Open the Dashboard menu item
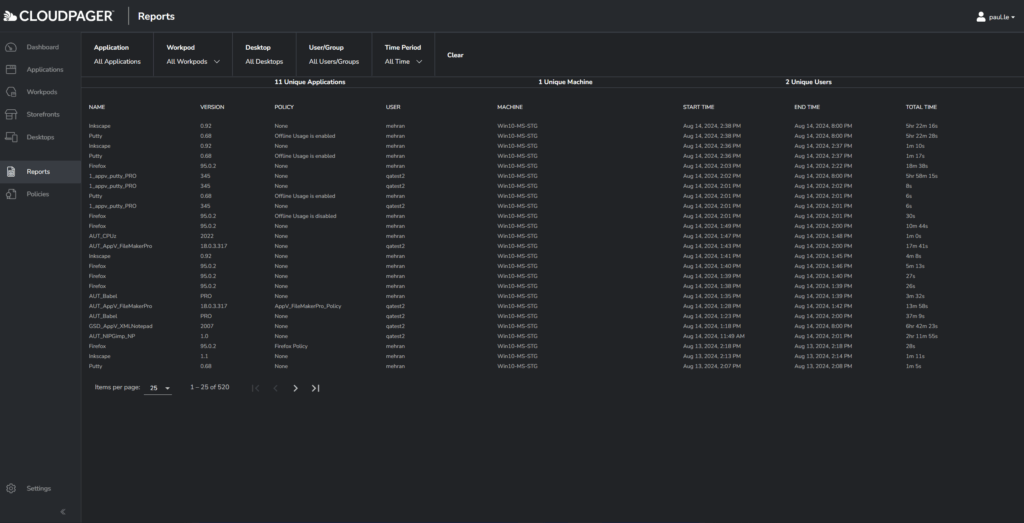 42,47
